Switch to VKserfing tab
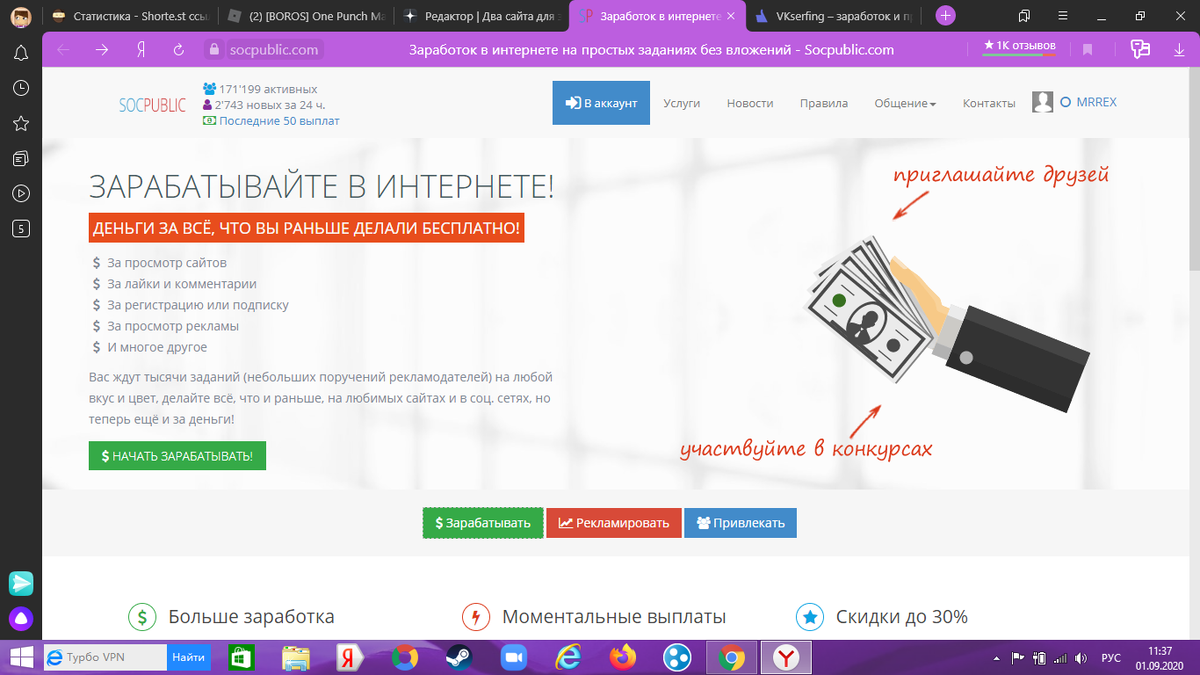This screenshot has height=675, width=1200. pyautogui.click(x=835, y=15)
